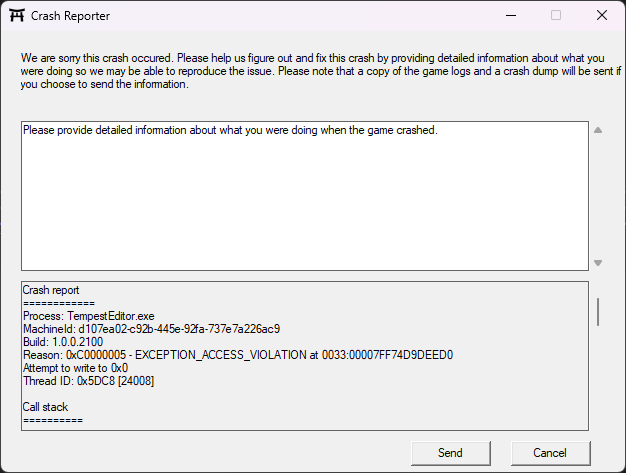This screenshot has width=626, height=473.
Task: Click the Process: TempestEditor.exe line
Action: [88, 315]
